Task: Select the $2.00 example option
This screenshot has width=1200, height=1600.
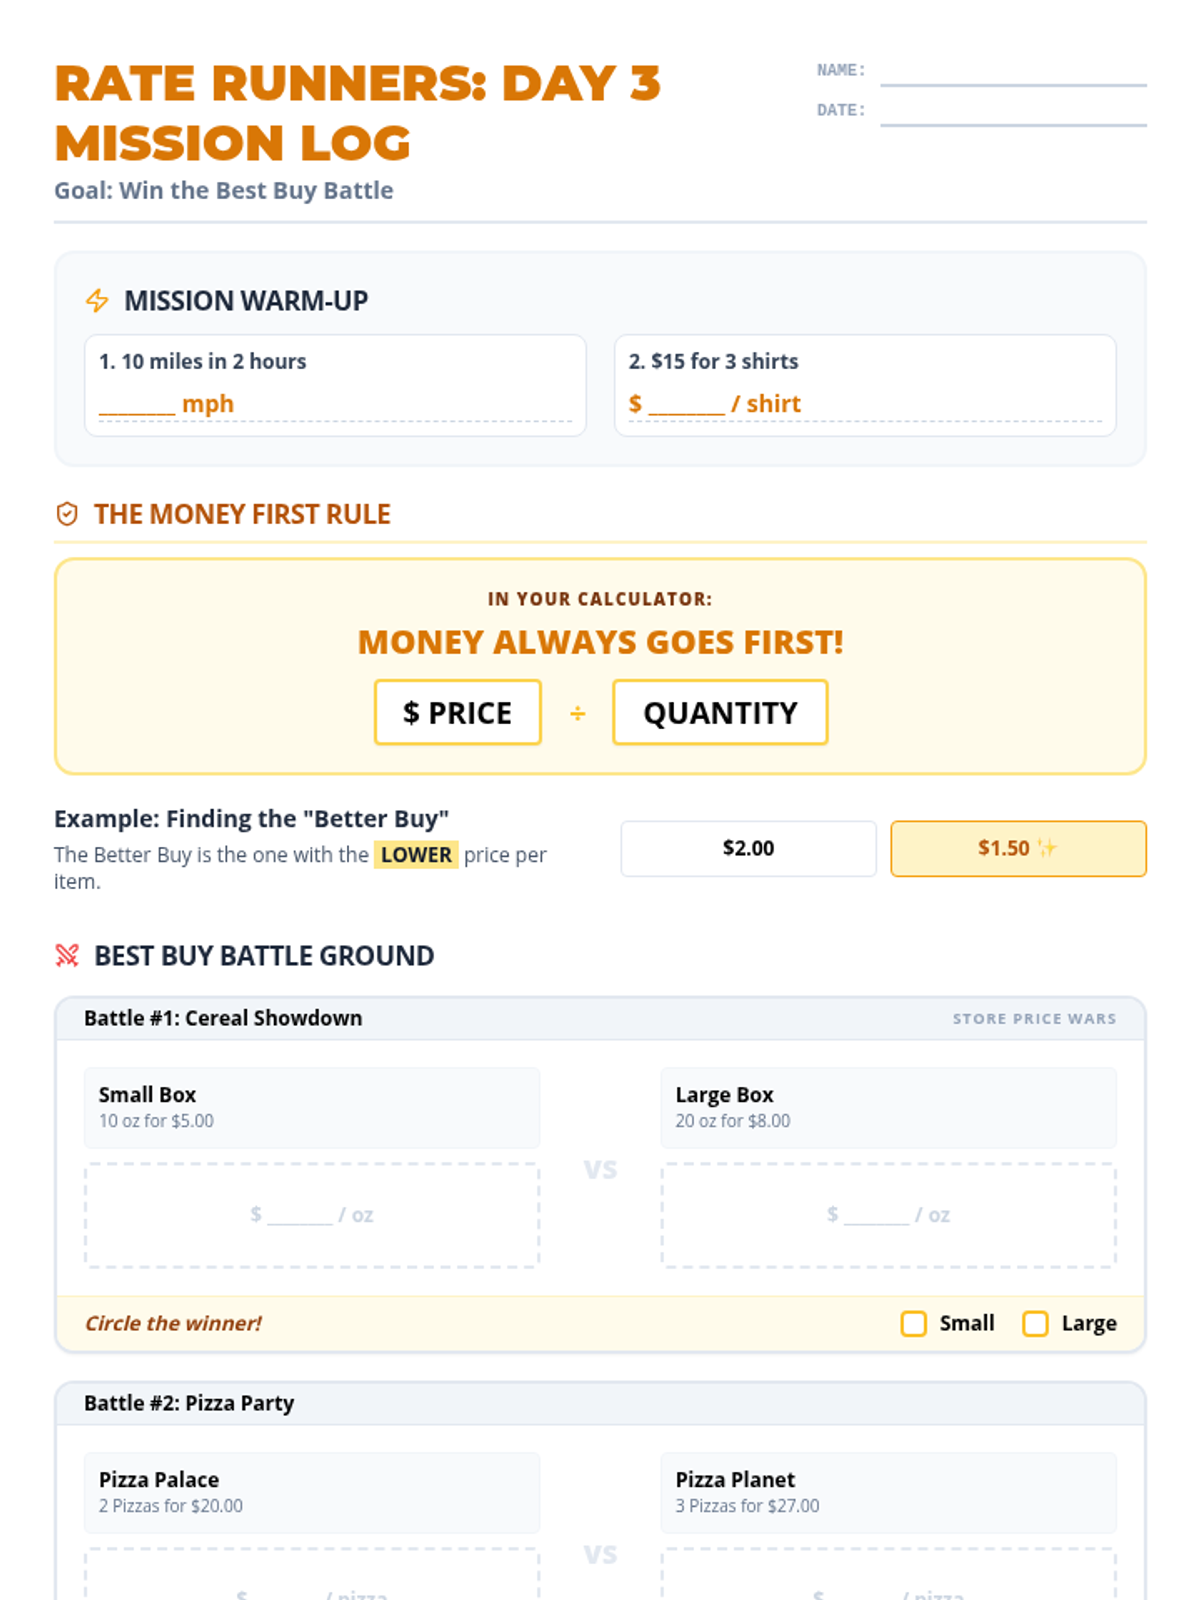Action: pos(748,849)
